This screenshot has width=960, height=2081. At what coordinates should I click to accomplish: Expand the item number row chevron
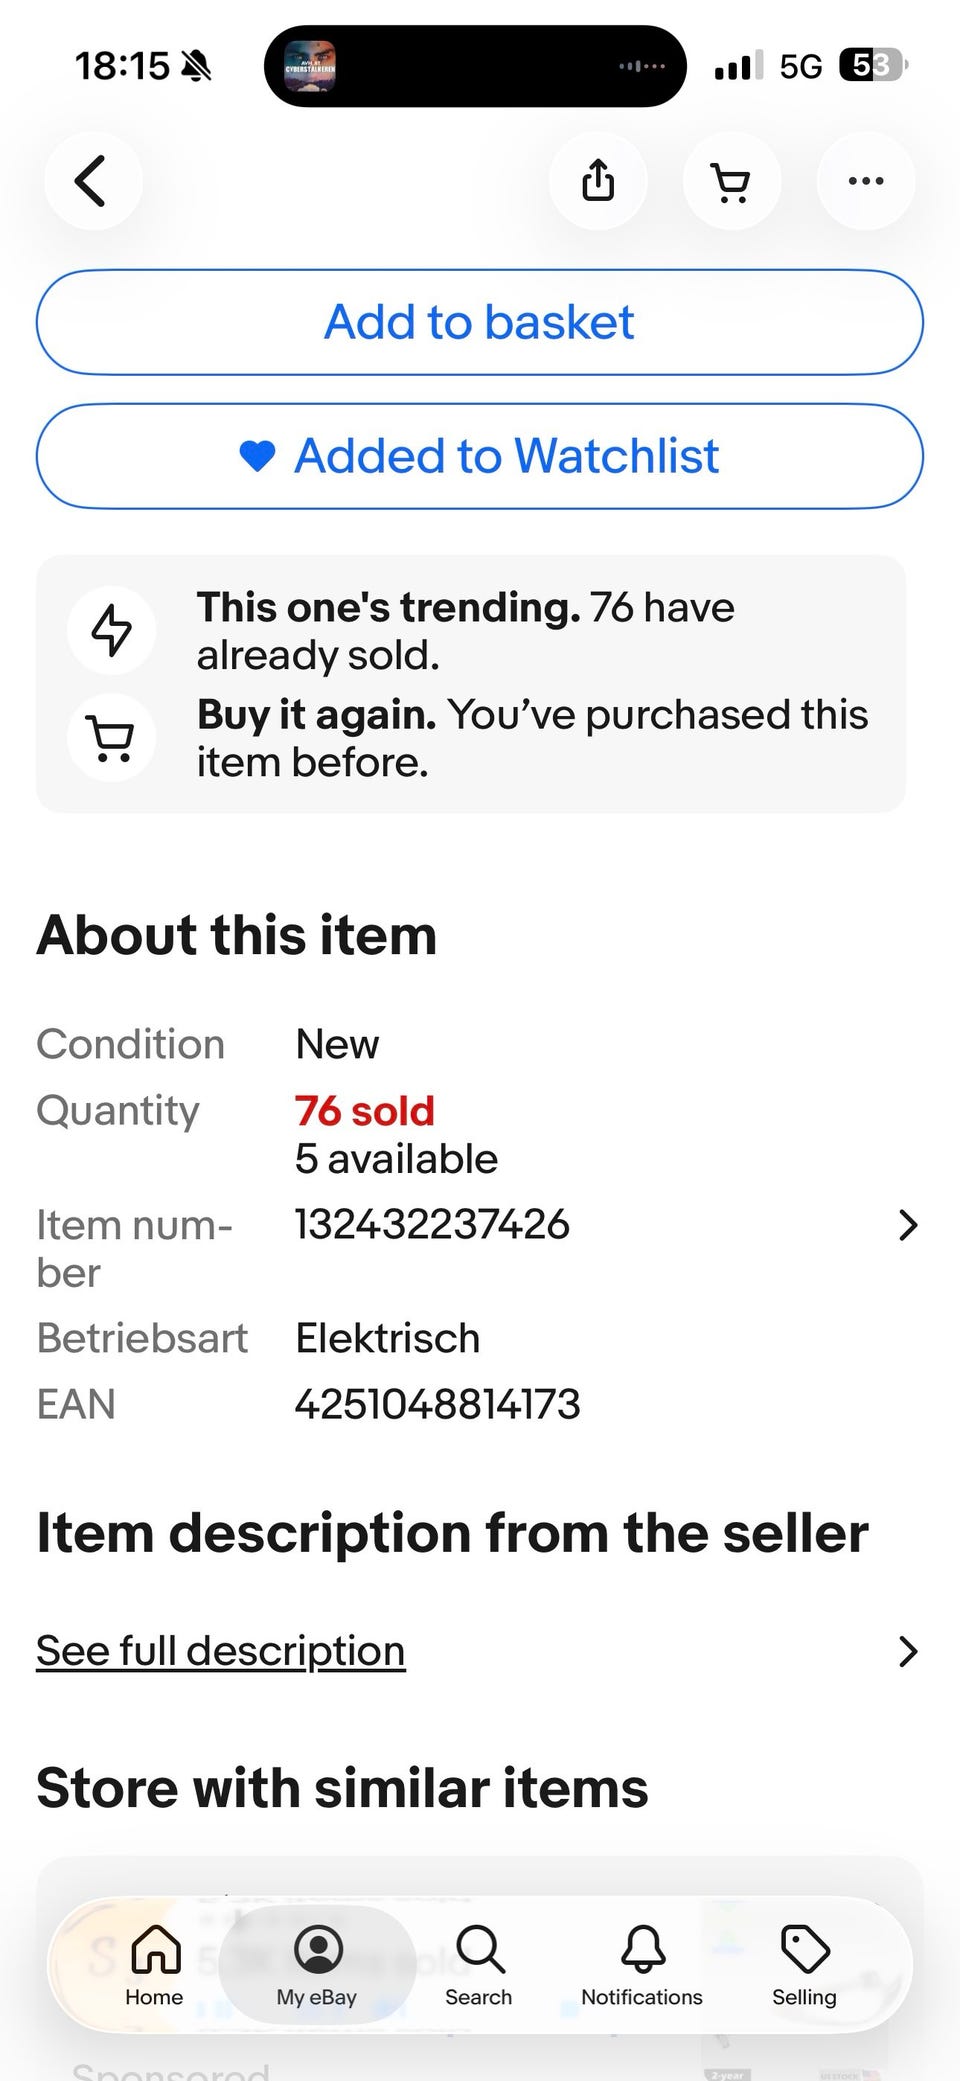(907, 1225)
